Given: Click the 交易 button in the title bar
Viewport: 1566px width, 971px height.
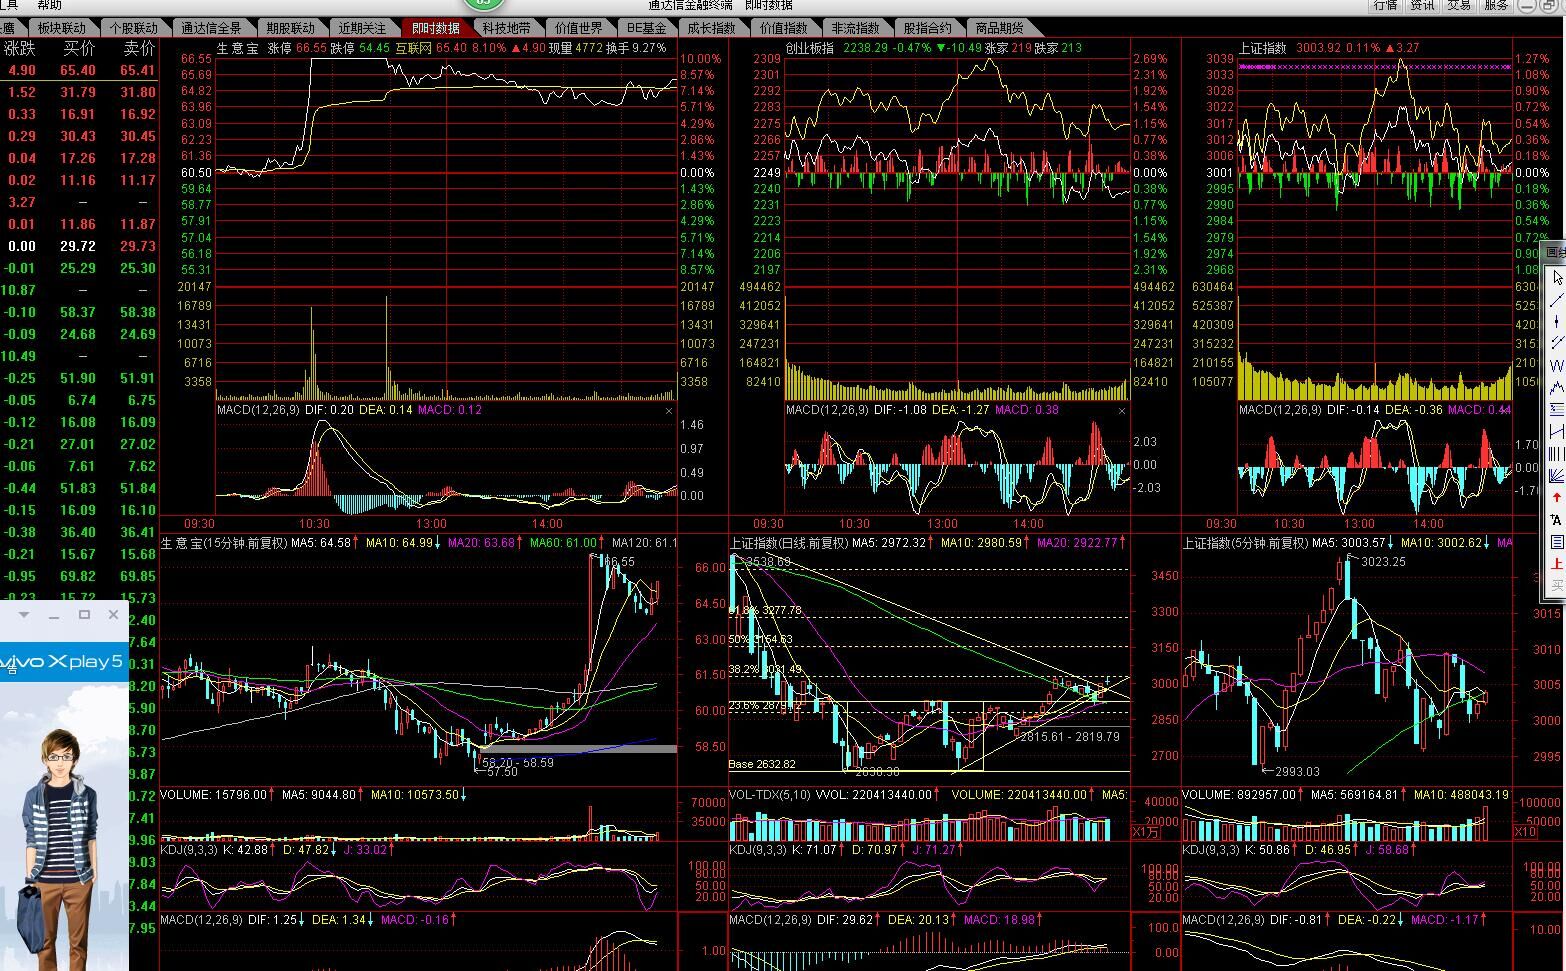Looking at the screenshot, I should point(1459,6).
